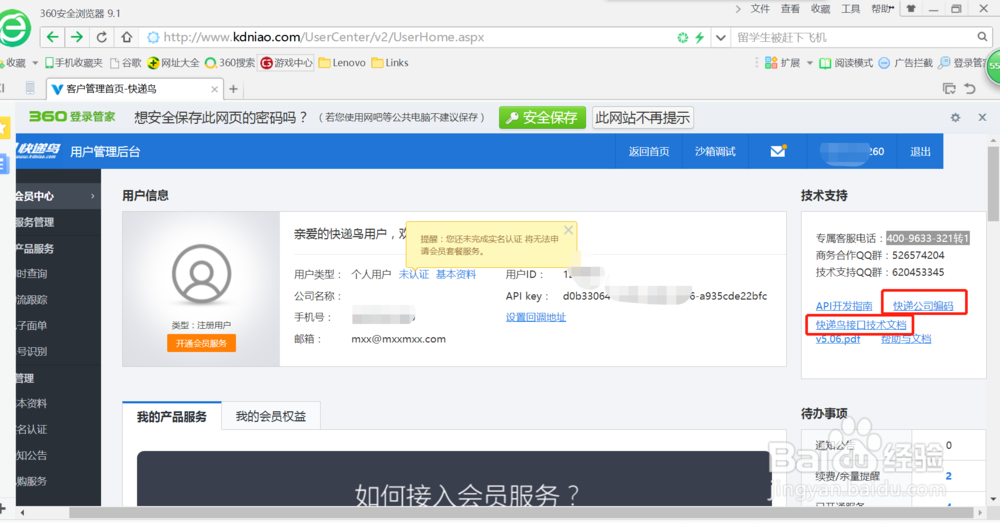Open the 网址大全 bookmark
1000x523 pixels.
click(173, 63)
